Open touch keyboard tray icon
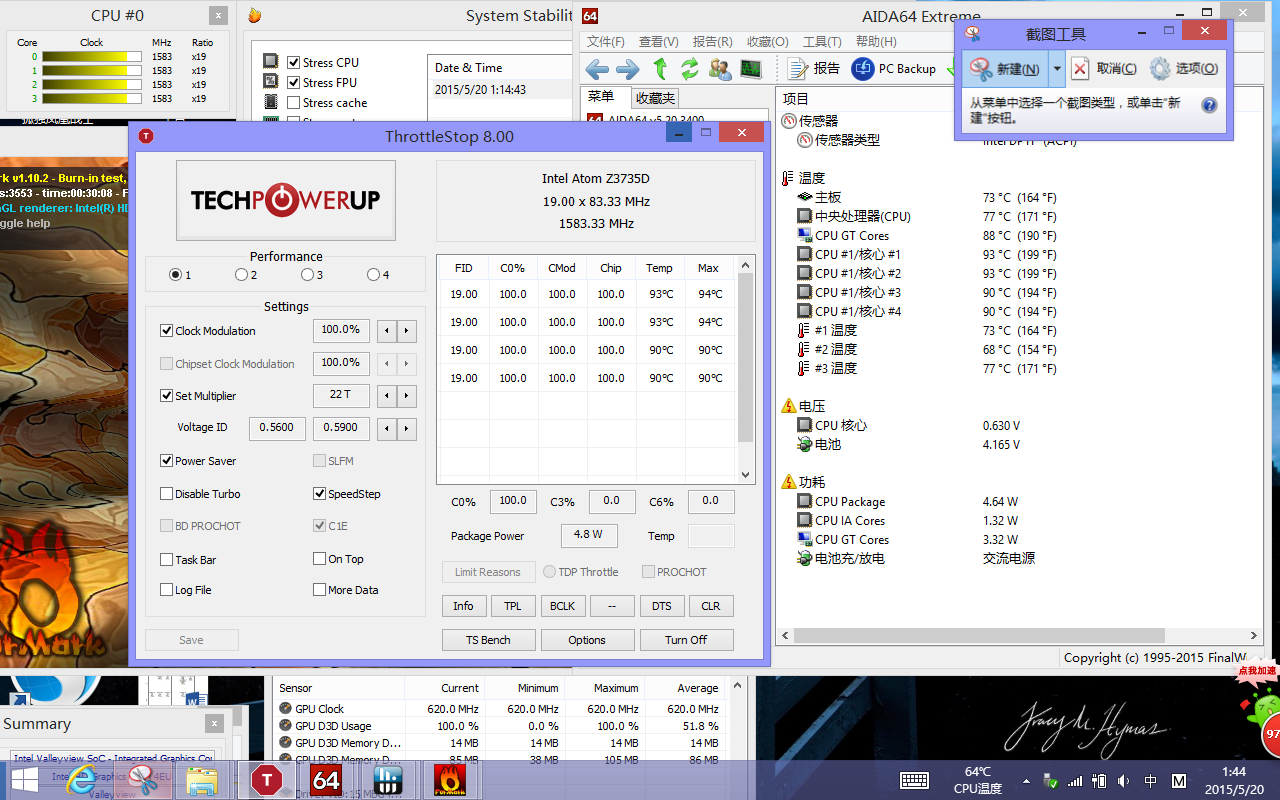 click(x=915, y=780)
